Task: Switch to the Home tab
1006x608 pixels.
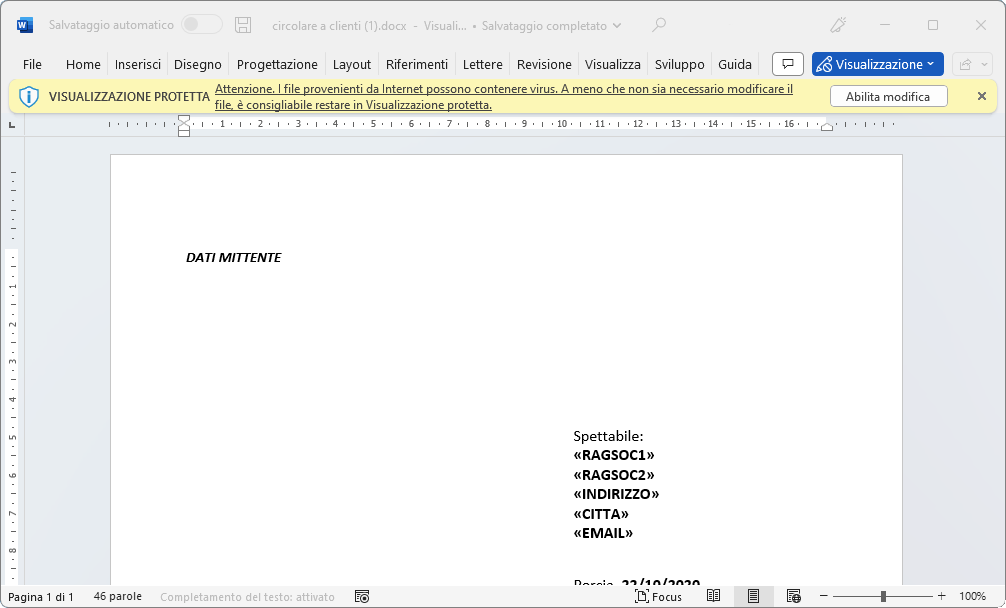Action: click(83, 64)
